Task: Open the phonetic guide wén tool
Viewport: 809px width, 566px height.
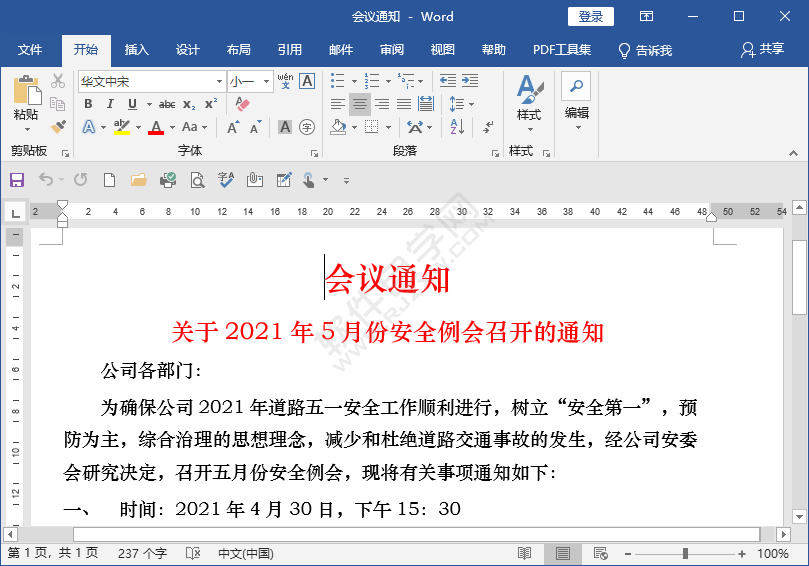Action: tap(285, 81)
